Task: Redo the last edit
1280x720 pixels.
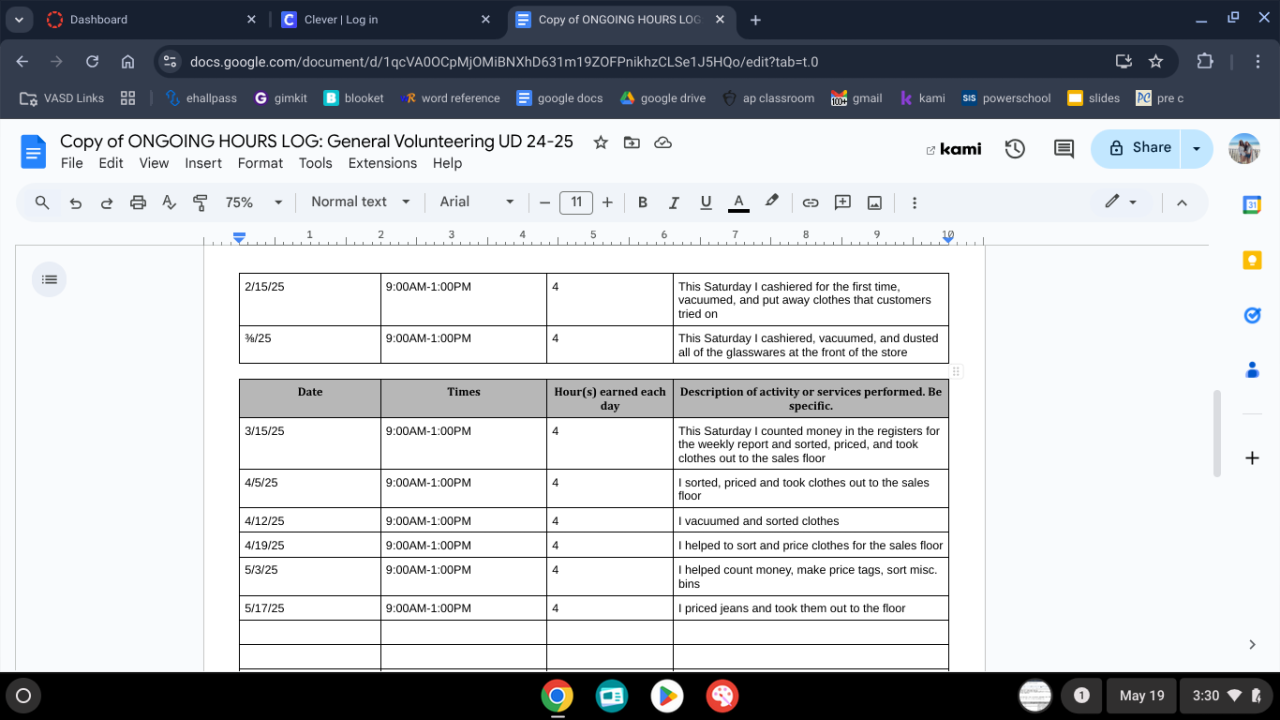Action: [x=106, y=202]
